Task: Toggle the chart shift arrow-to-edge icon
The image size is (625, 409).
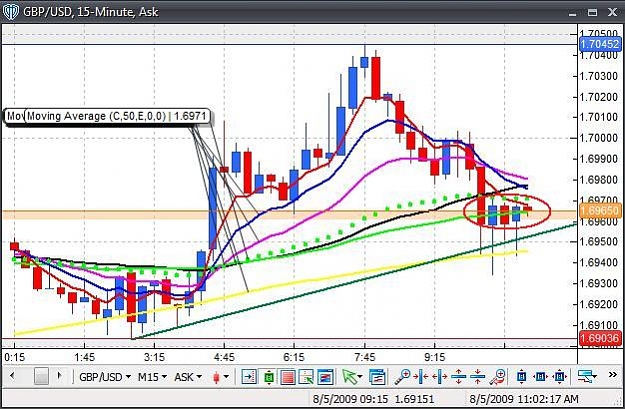Action: (249, 377)
